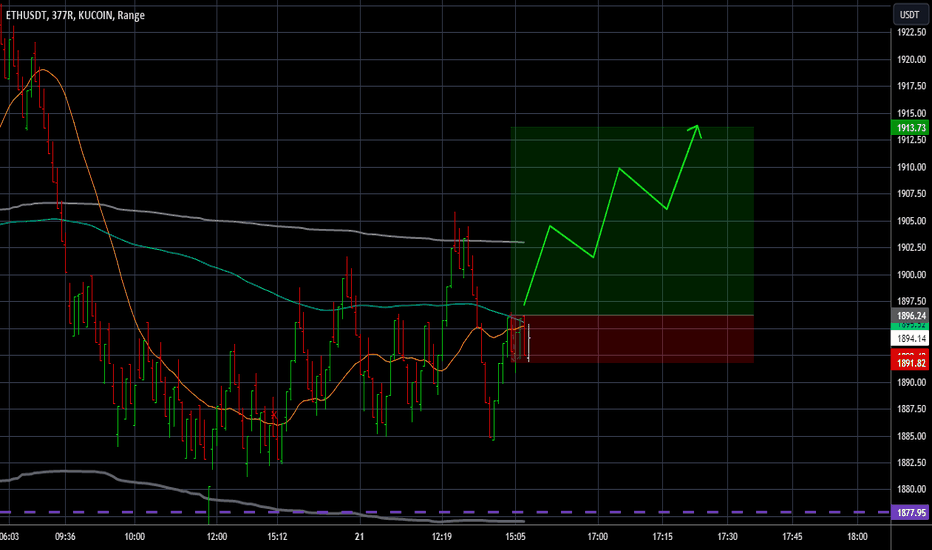The image size is (932, 550).
Task: Click the 1880.00 price axis value
Action: pos(911,489)
